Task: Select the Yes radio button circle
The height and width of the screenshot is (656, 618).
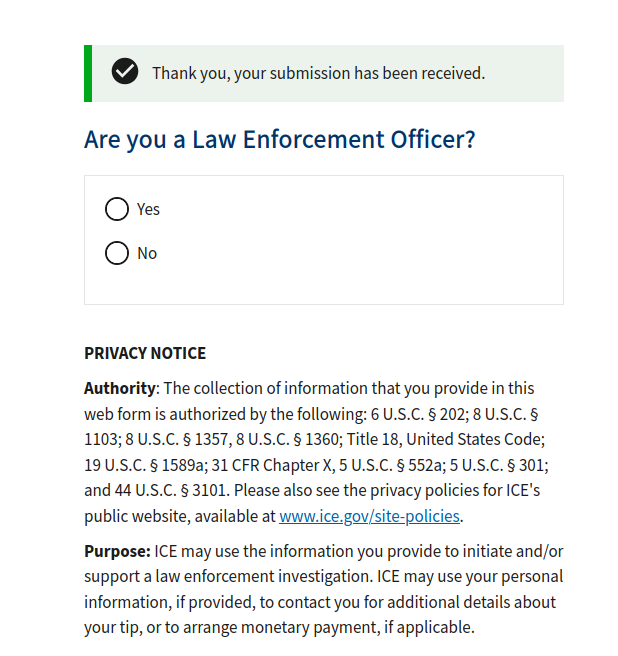Action: click(x=117, y=209)
